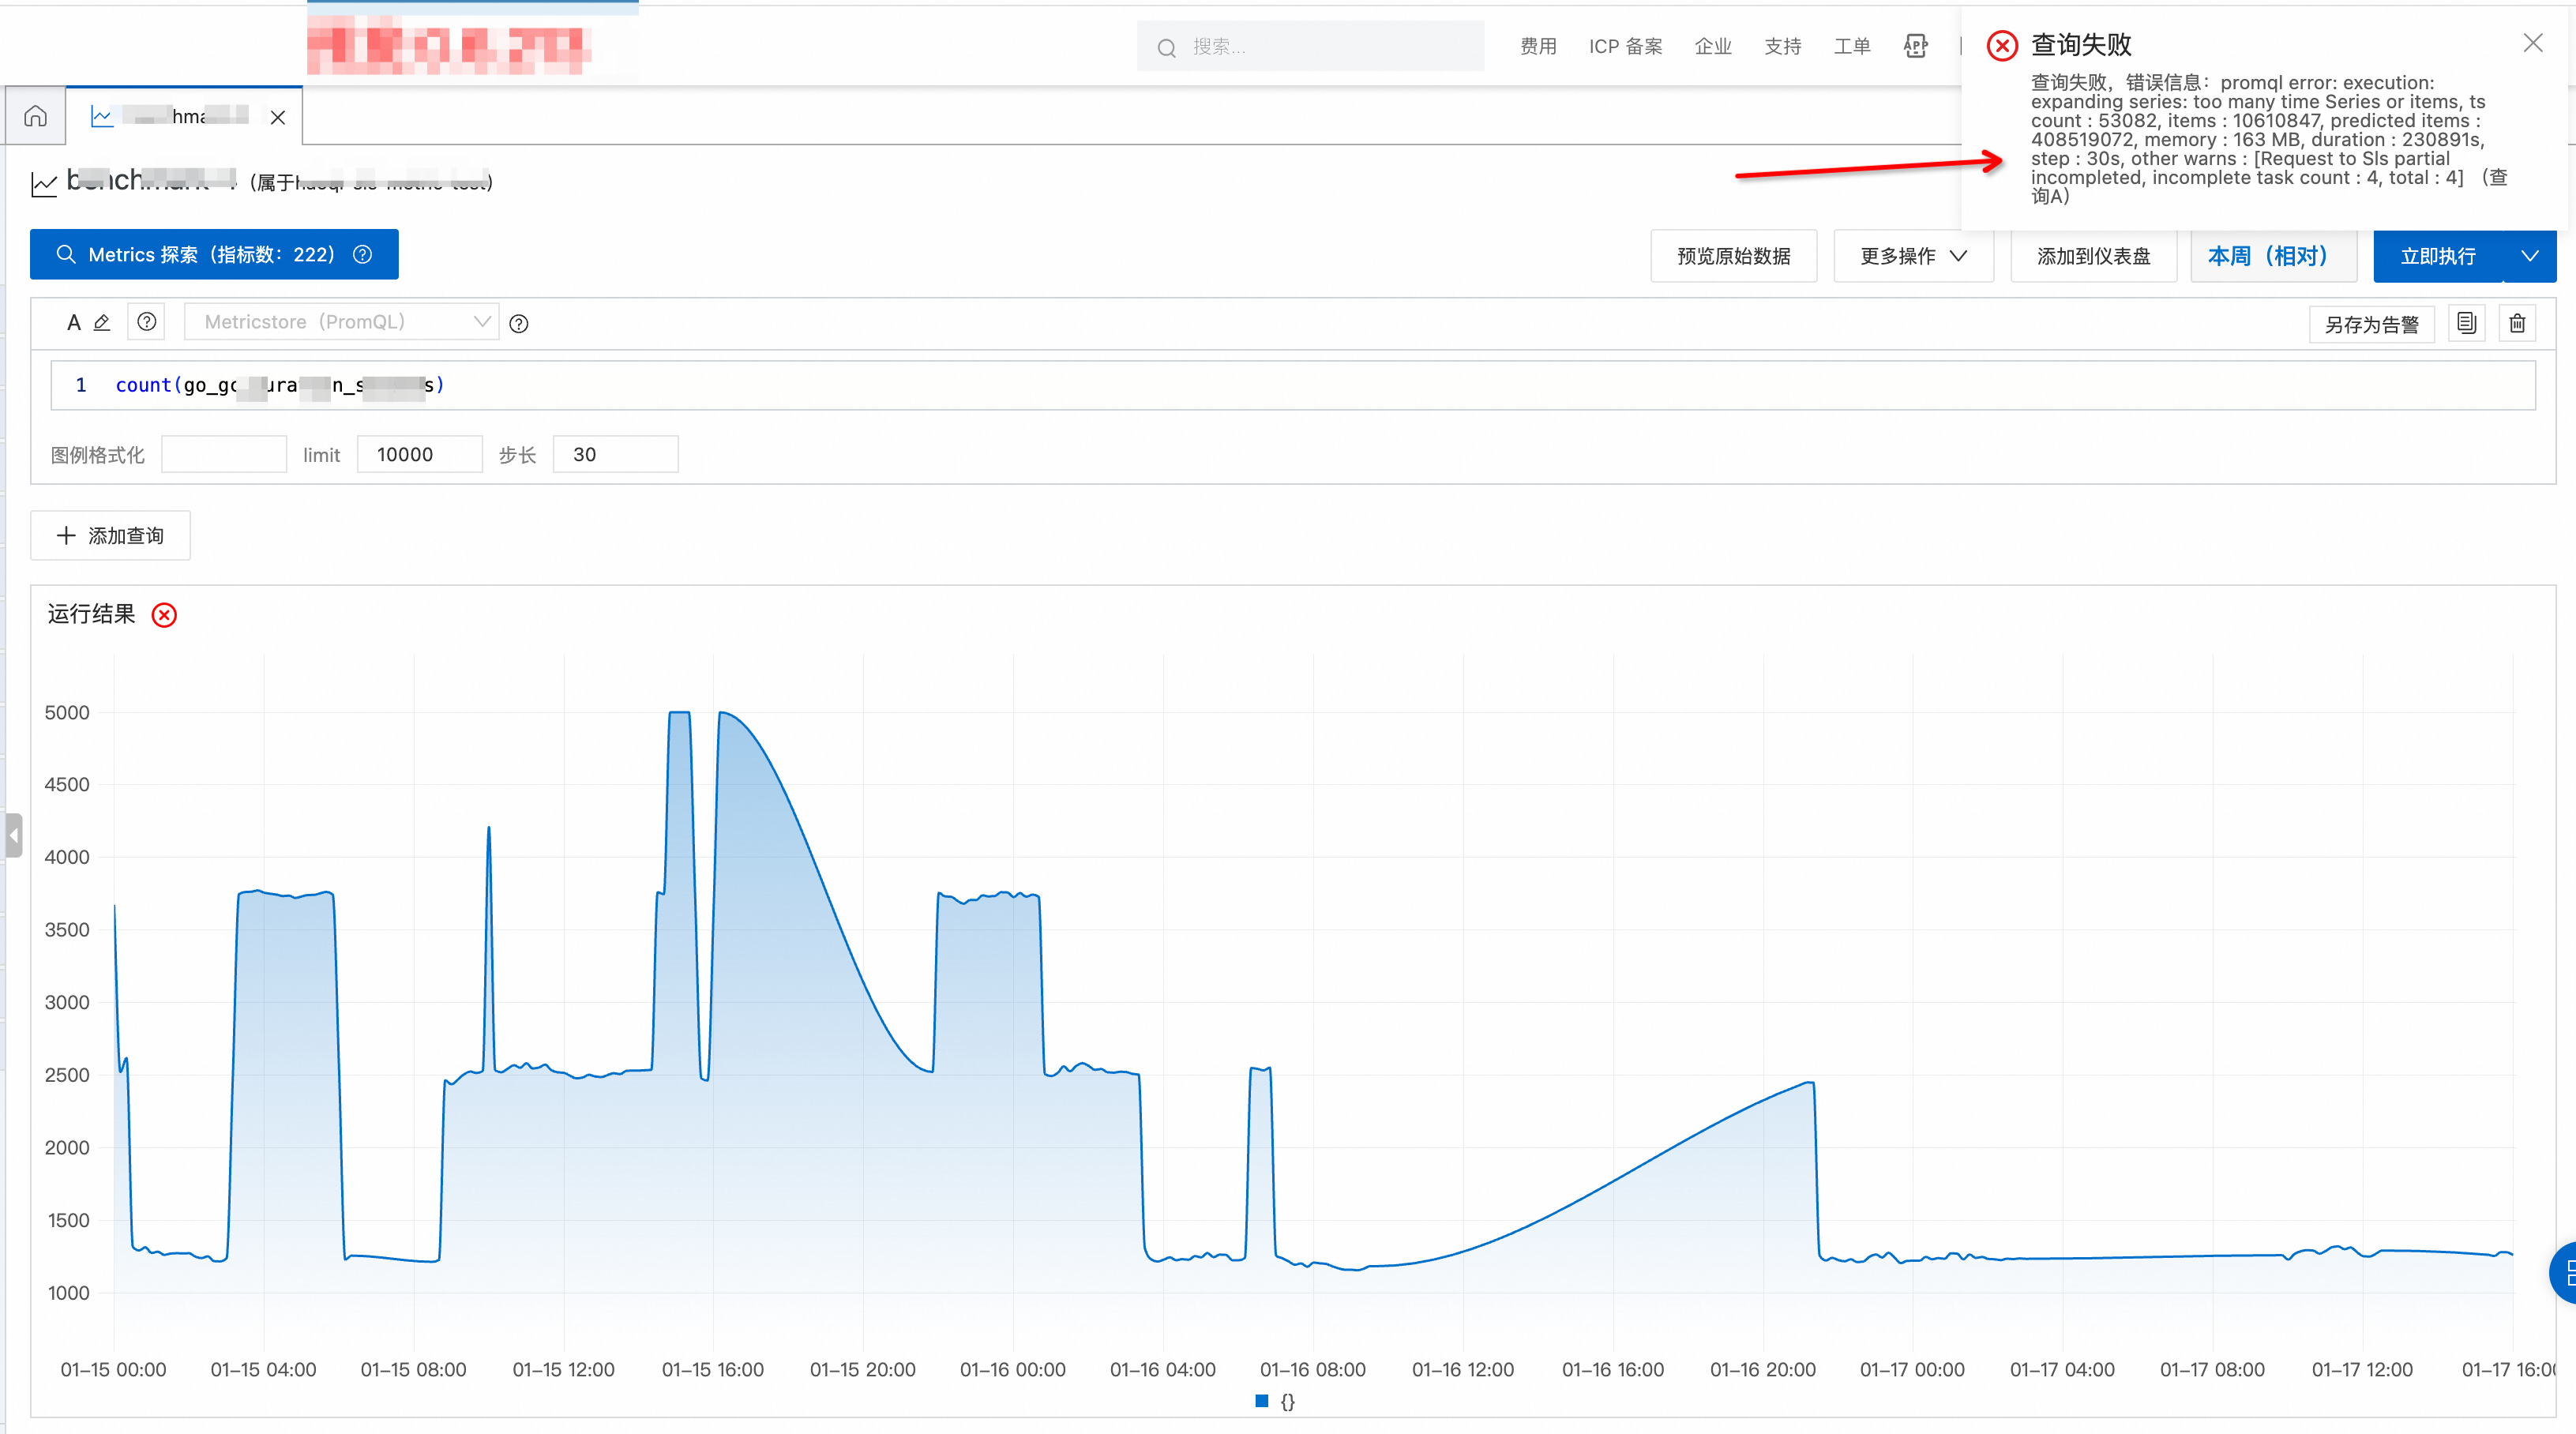2576x1434 pixels.
Task: Open Metricstore (PromQL) dropdown
Action: click(341, 322)
